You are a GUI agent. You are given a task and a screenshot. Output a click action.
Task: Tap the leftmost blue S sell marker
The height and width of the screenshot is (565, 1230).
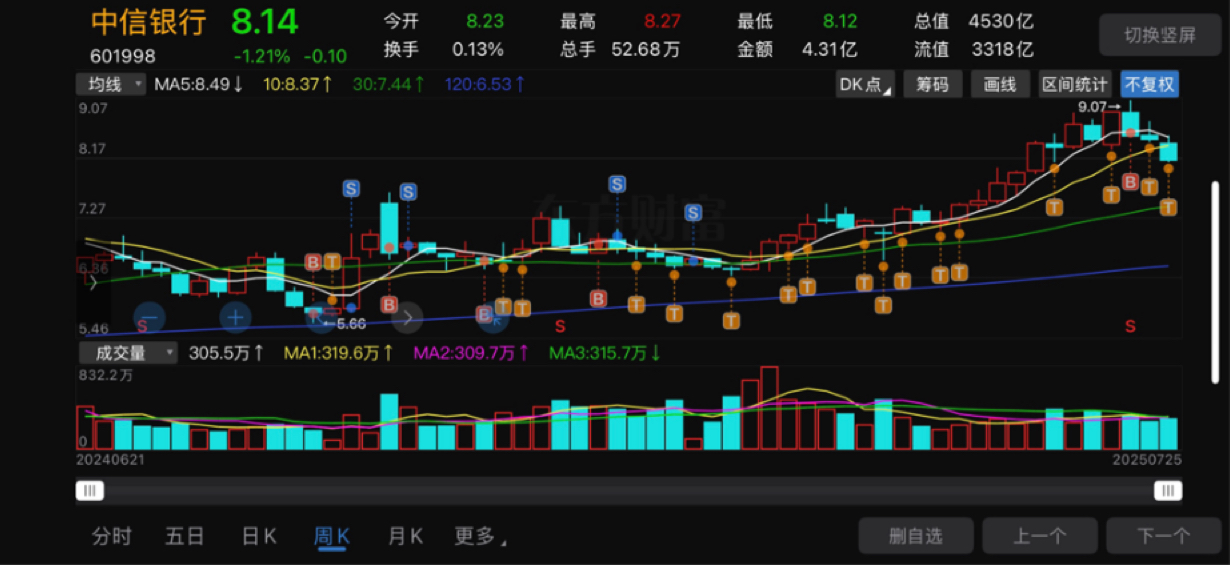point(351,188)
